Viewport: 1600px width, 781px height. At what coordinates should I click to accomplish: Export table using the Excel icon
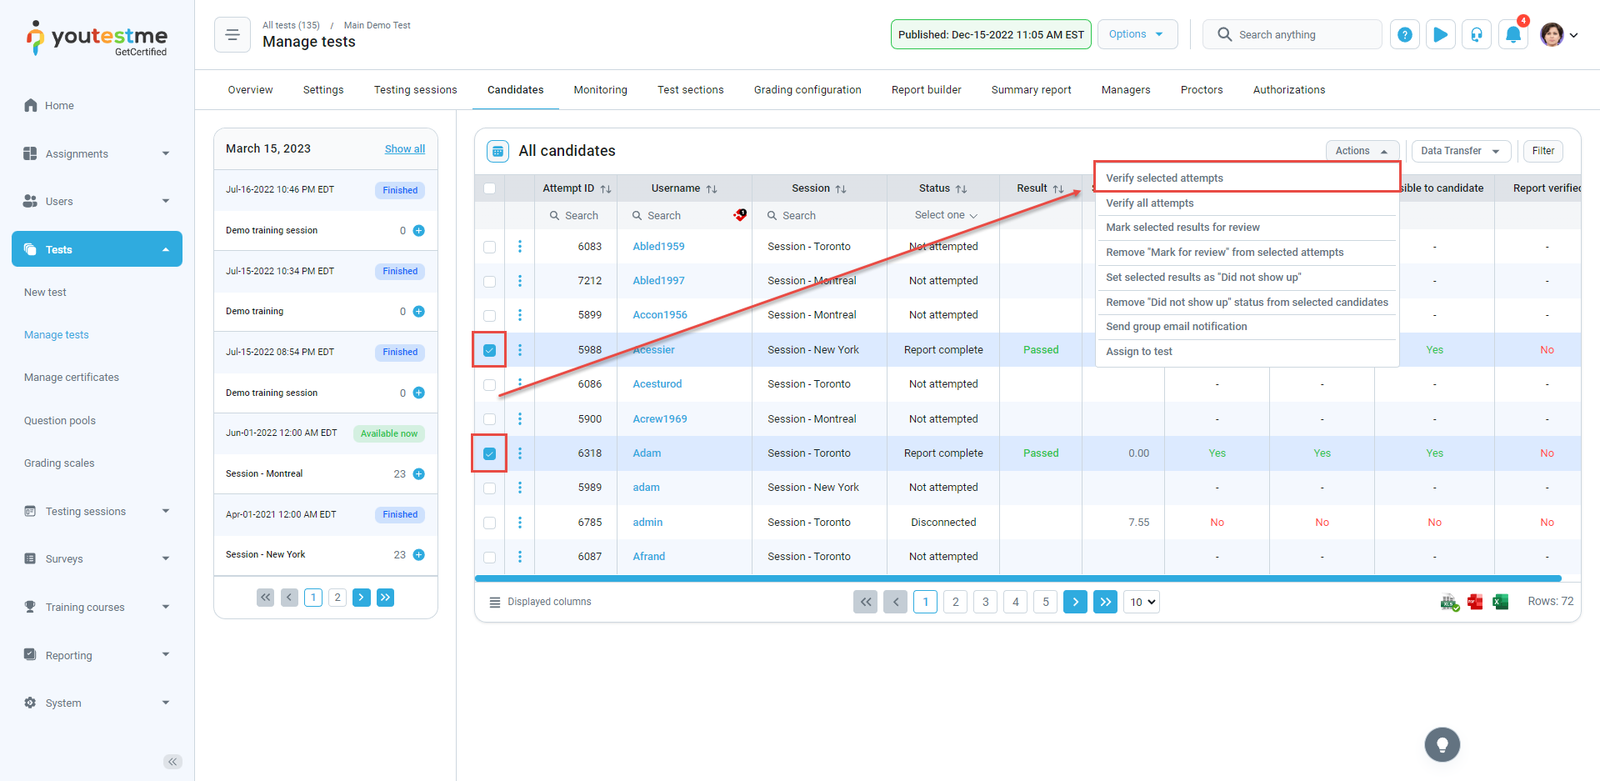1500,602
